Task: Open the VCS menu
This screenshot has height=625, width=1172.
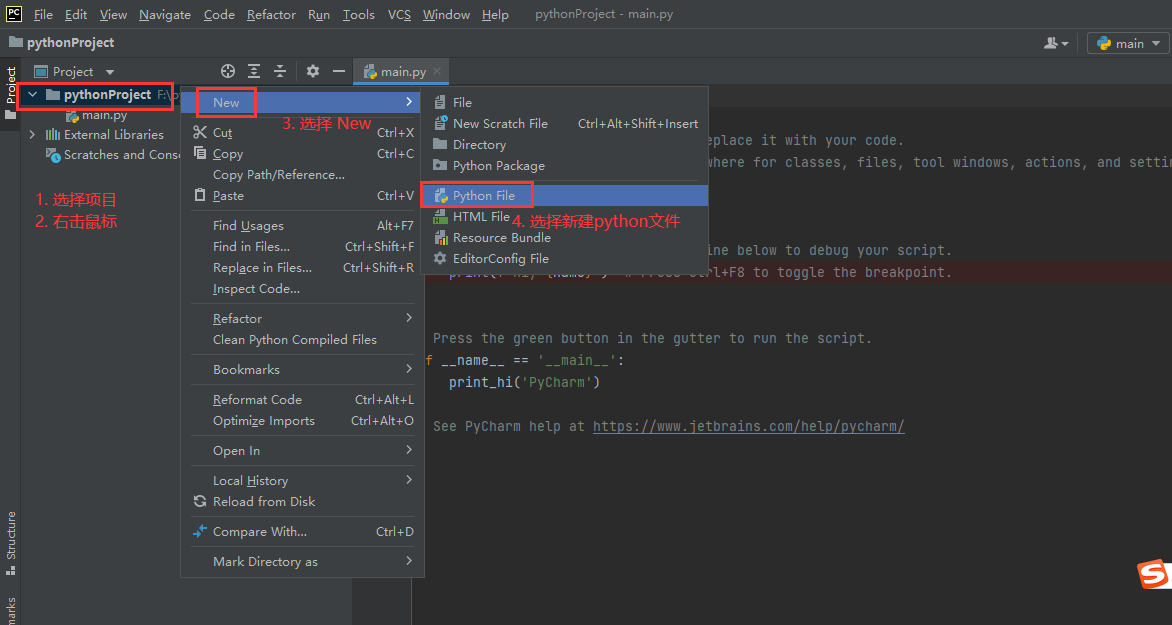Action: pos(399,15)
